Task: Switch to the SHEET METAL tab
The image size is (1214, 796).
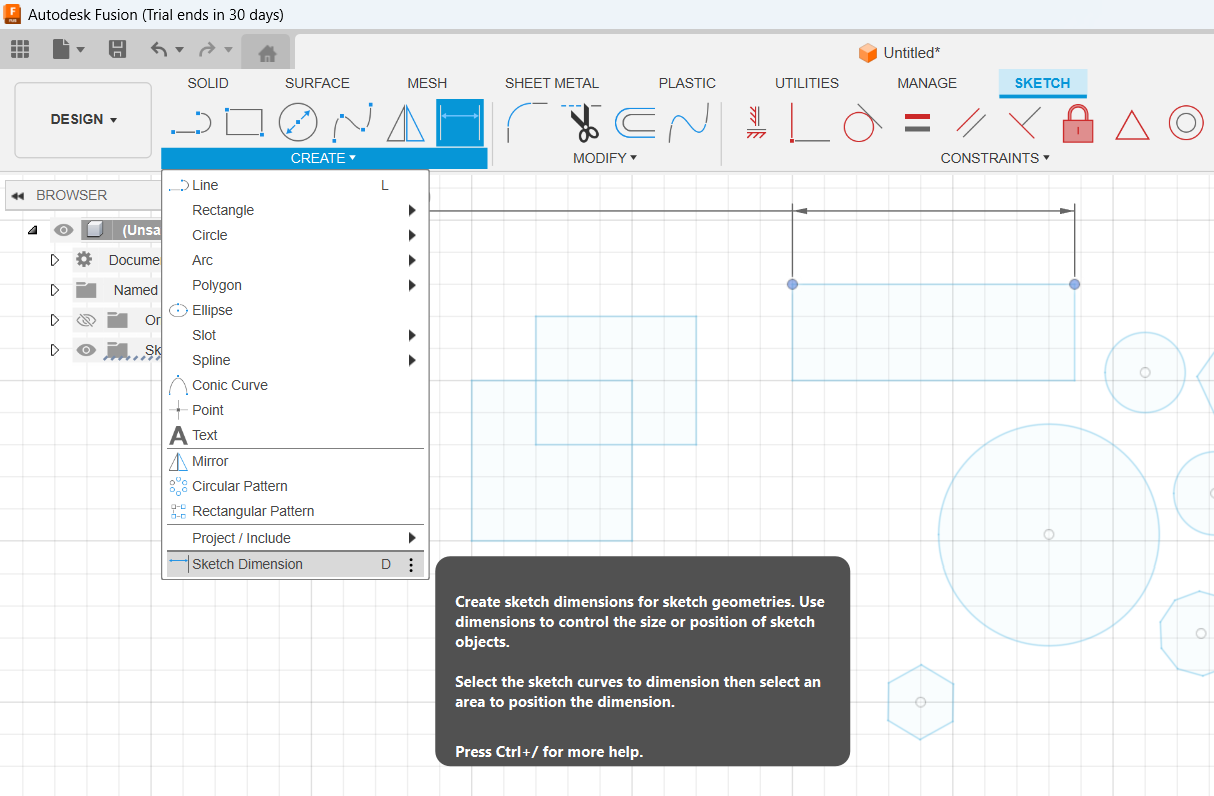Action: [x=552, y=83]
